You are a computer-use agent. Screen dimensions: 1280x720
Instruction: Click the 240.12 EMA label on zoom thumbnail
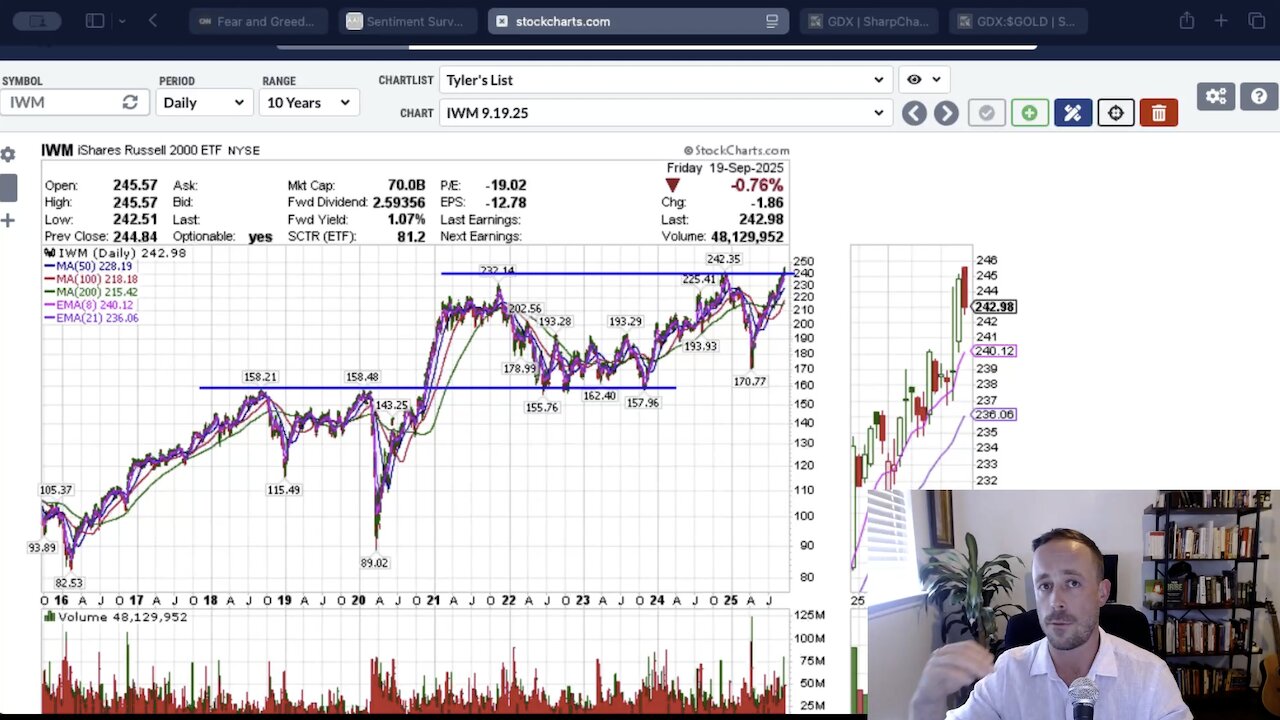click(995, 351)
